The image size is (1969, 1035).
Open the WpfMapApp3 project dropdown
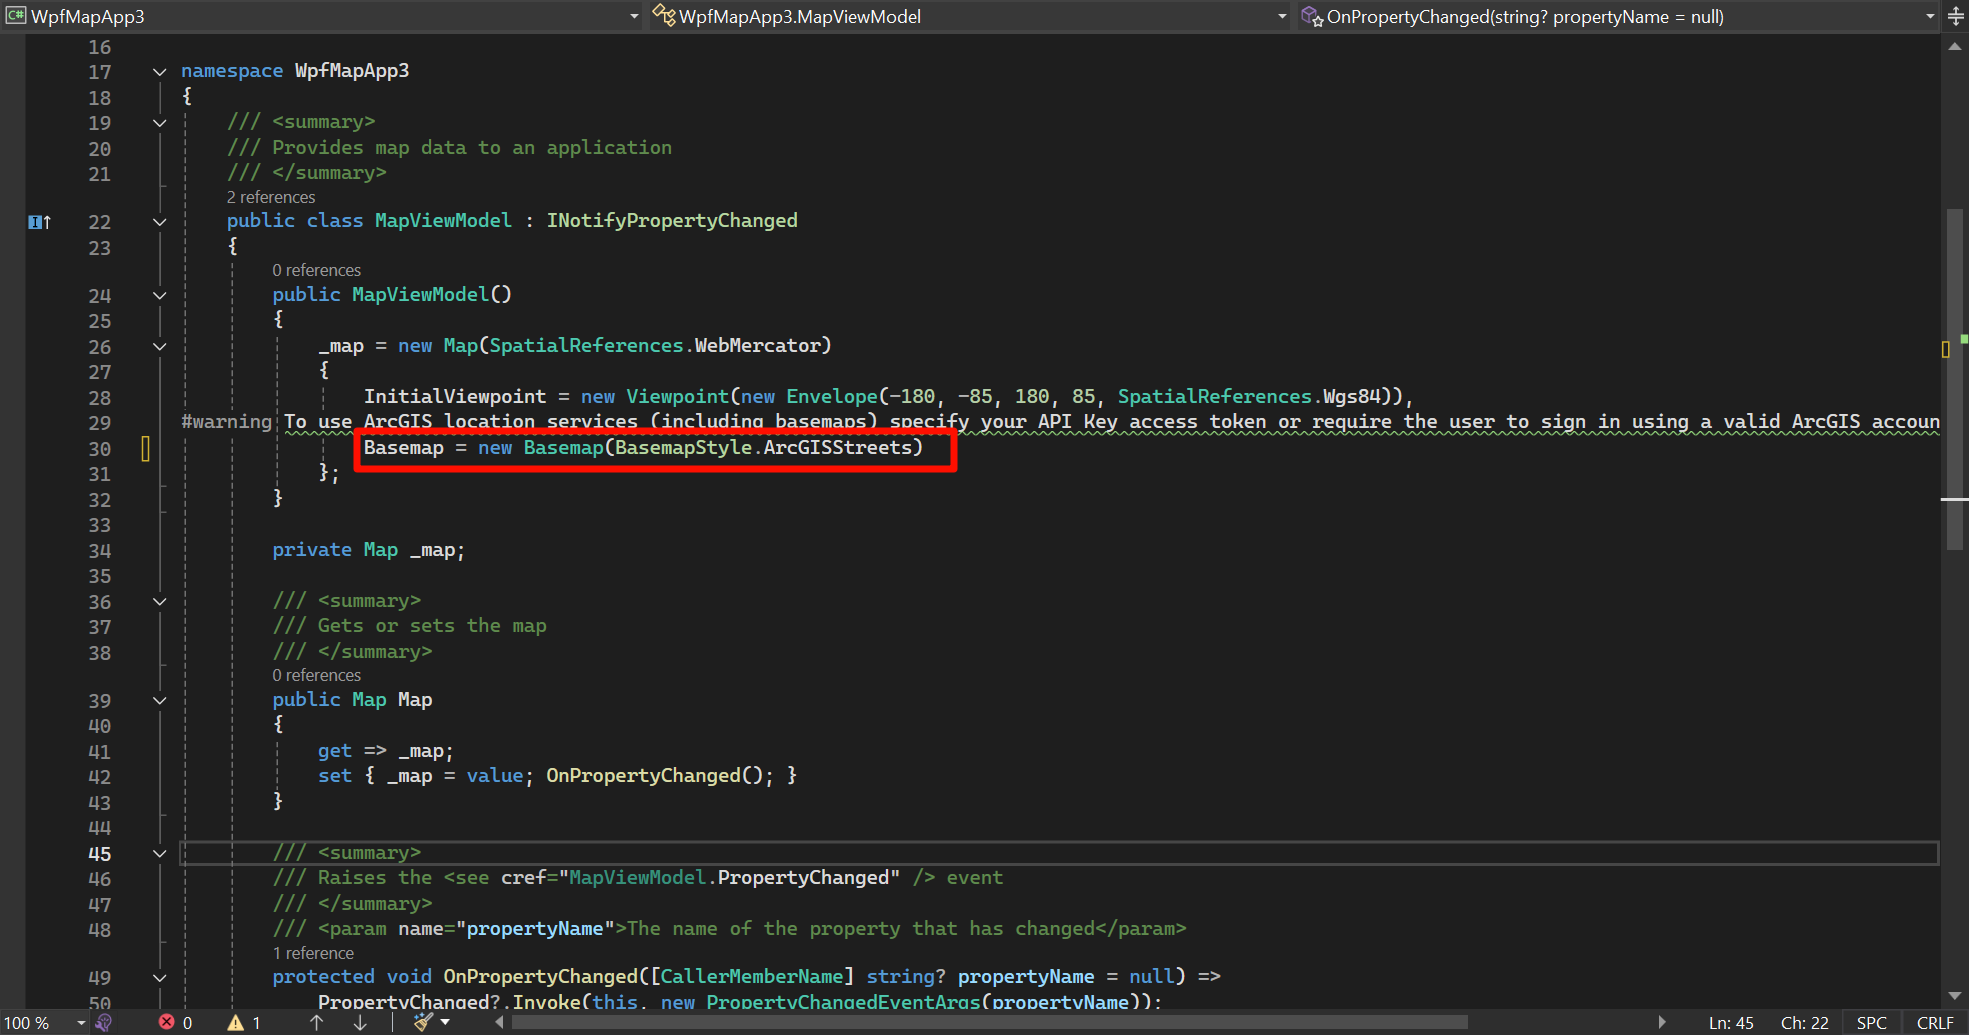click(634, 16)
